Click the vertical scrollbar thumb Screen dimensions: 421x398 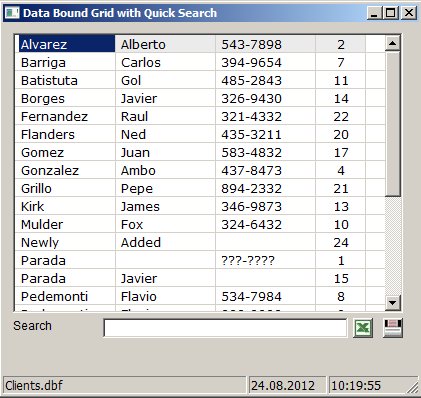393,123
